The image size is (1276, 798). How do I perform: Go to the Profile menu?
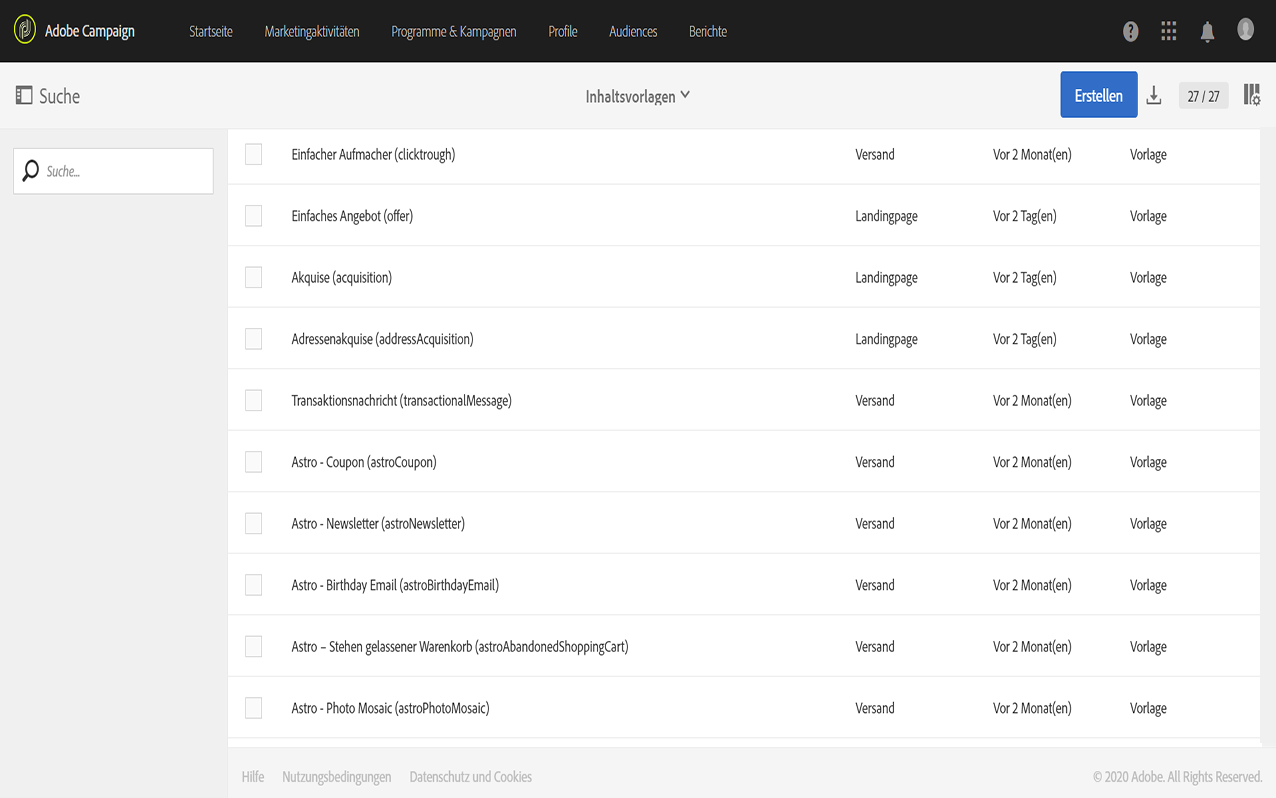(563, 32)
